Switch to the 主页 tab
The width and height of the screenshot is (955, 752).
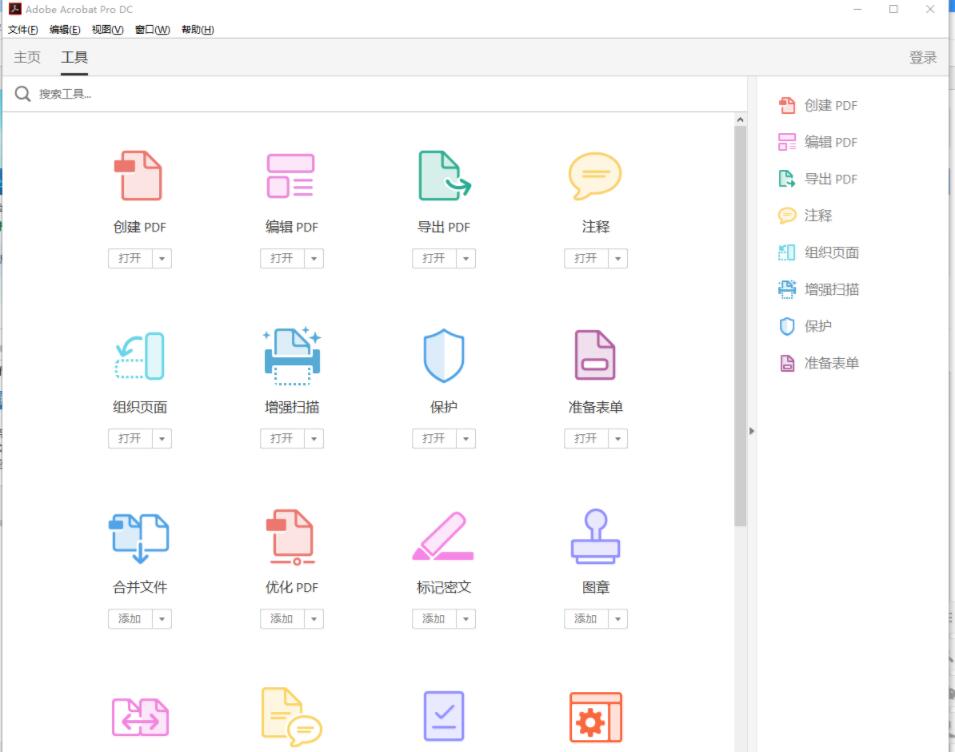pos(27,57)
